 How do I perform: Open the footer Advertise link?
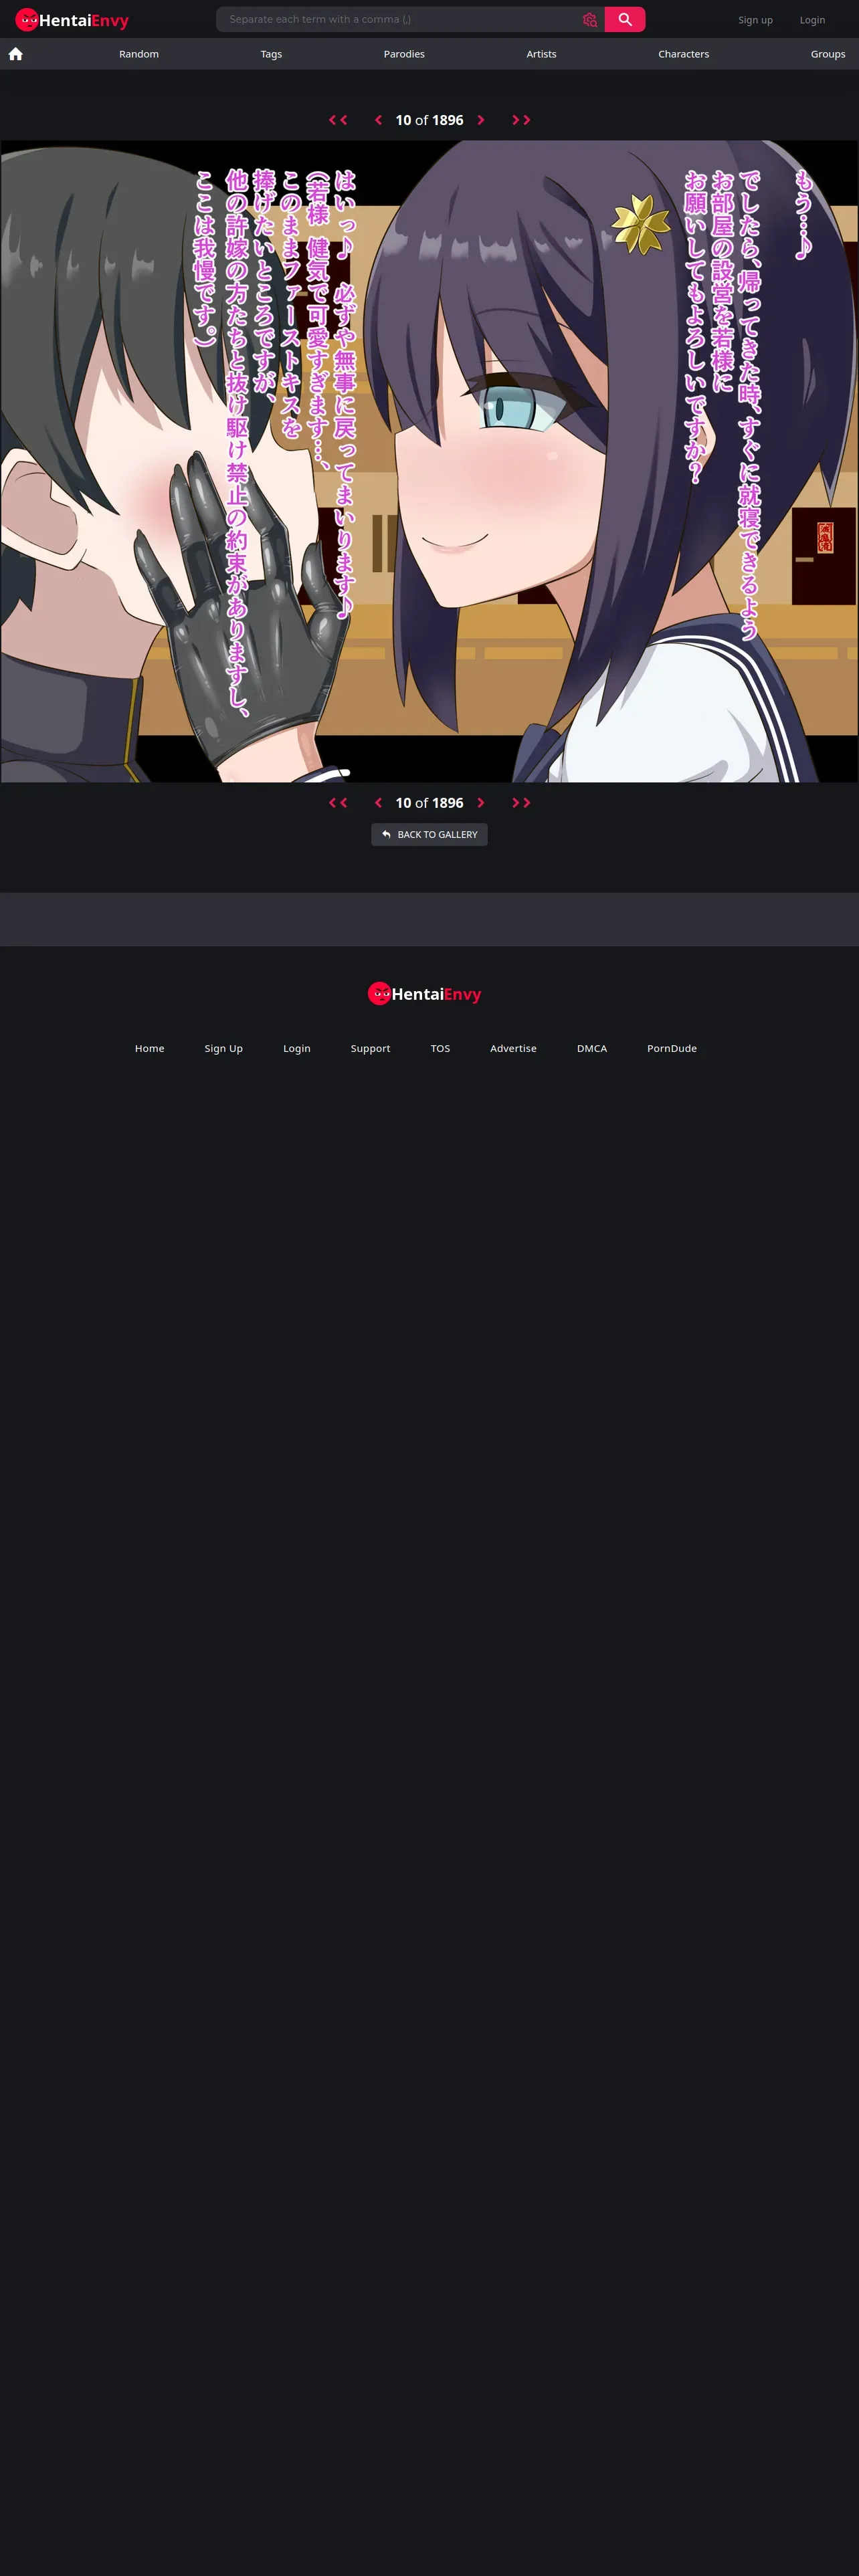(x=513, y=1048)
